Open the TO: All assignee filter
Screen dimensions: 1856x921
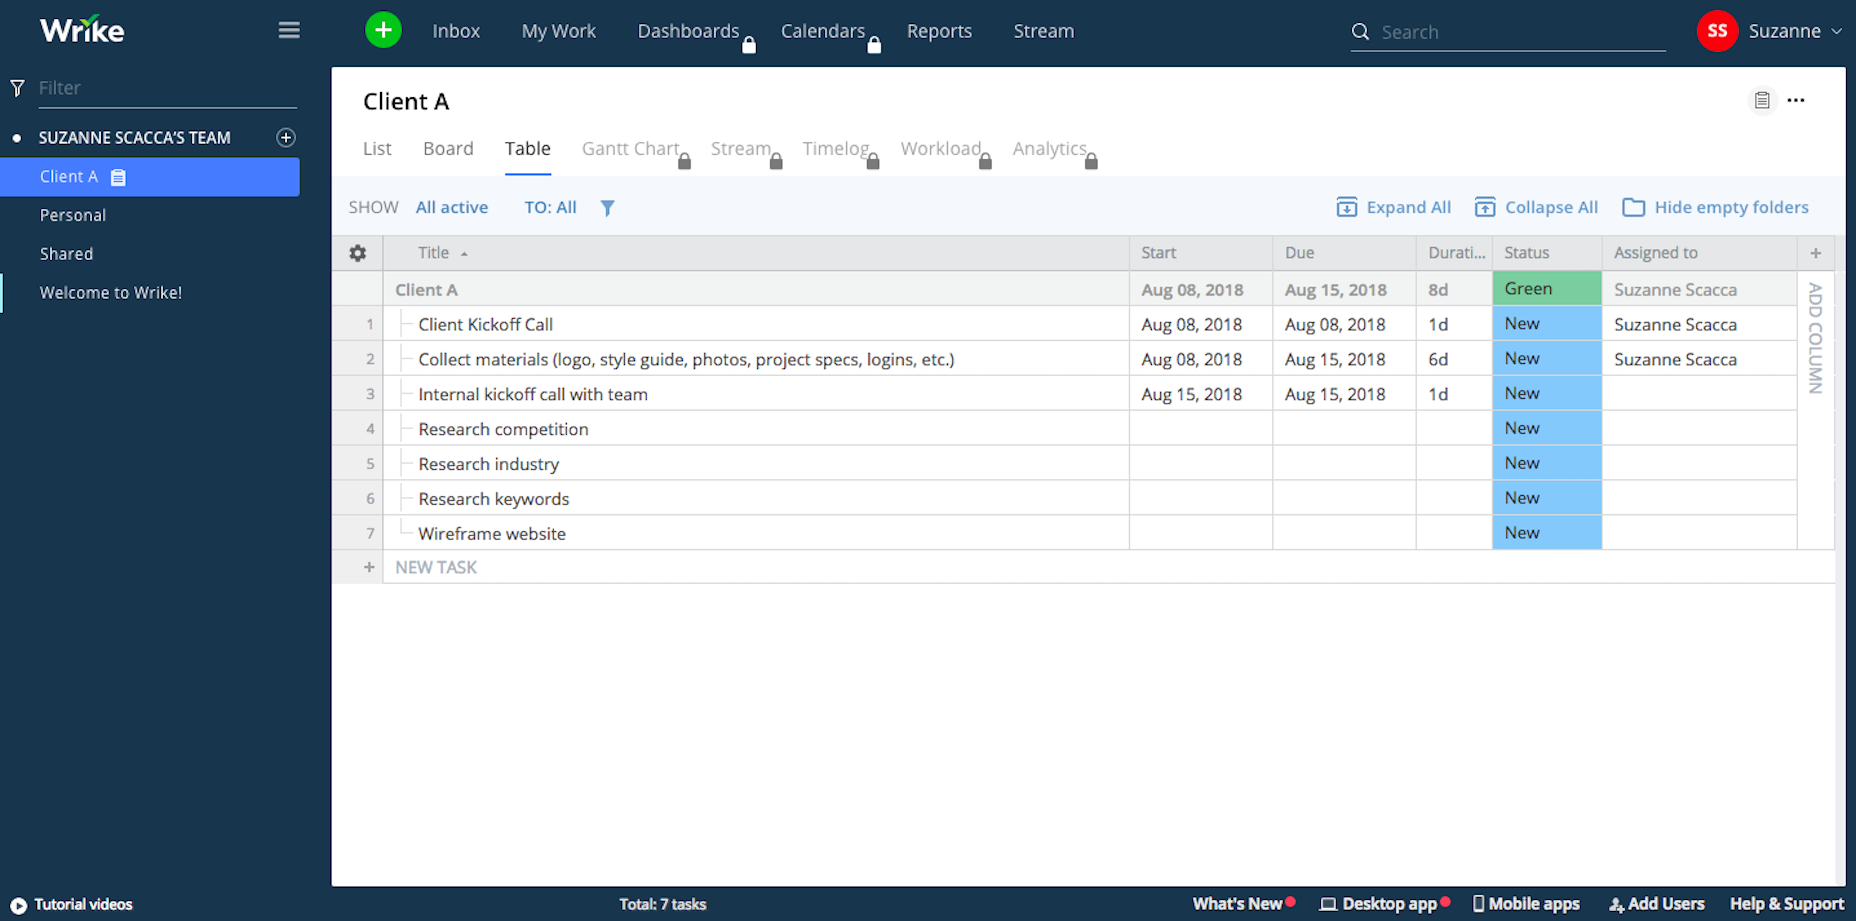(x=551, y=207)
